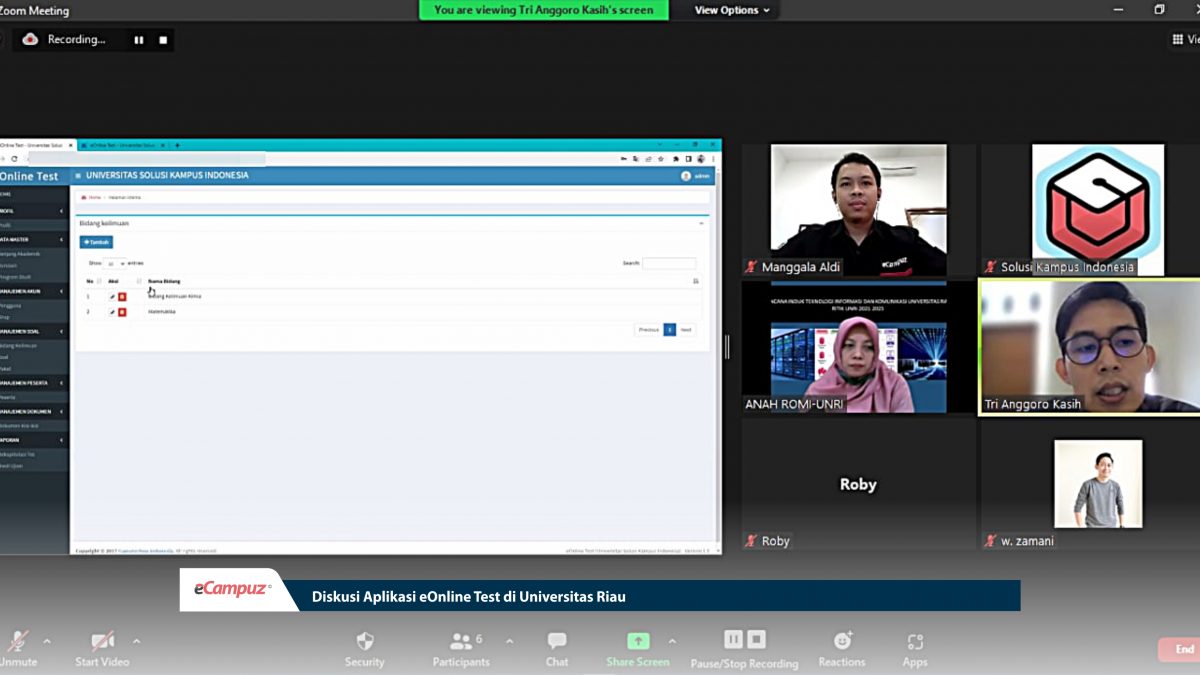This screenshot has width=1200, height=675.
Task: Select ANAH ROMI-UNRI video tile
Action: pyautogui.click(x=859, y=347)
